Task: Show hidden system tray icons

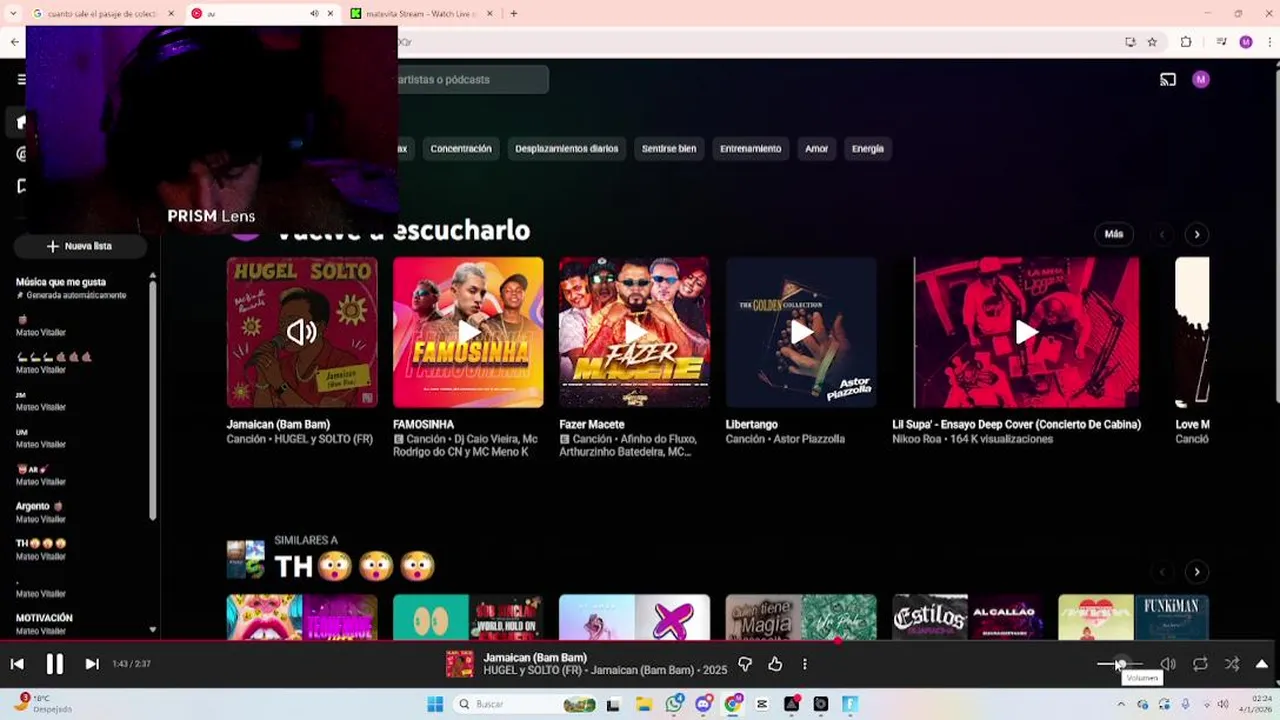Action: tap(1120, 704)
